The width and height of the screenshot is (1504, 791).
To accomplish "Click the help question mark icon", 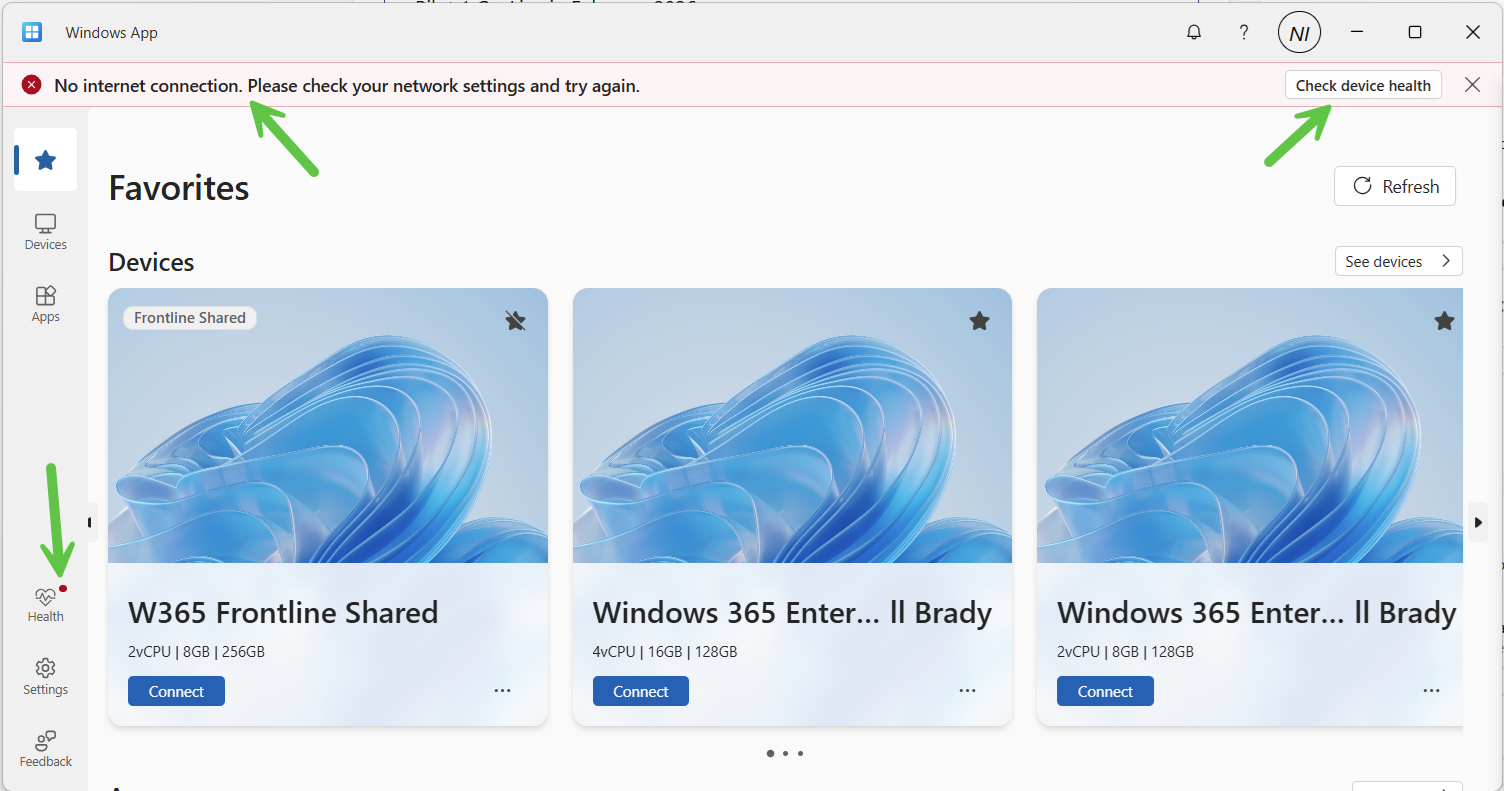I will point(1244,32).
